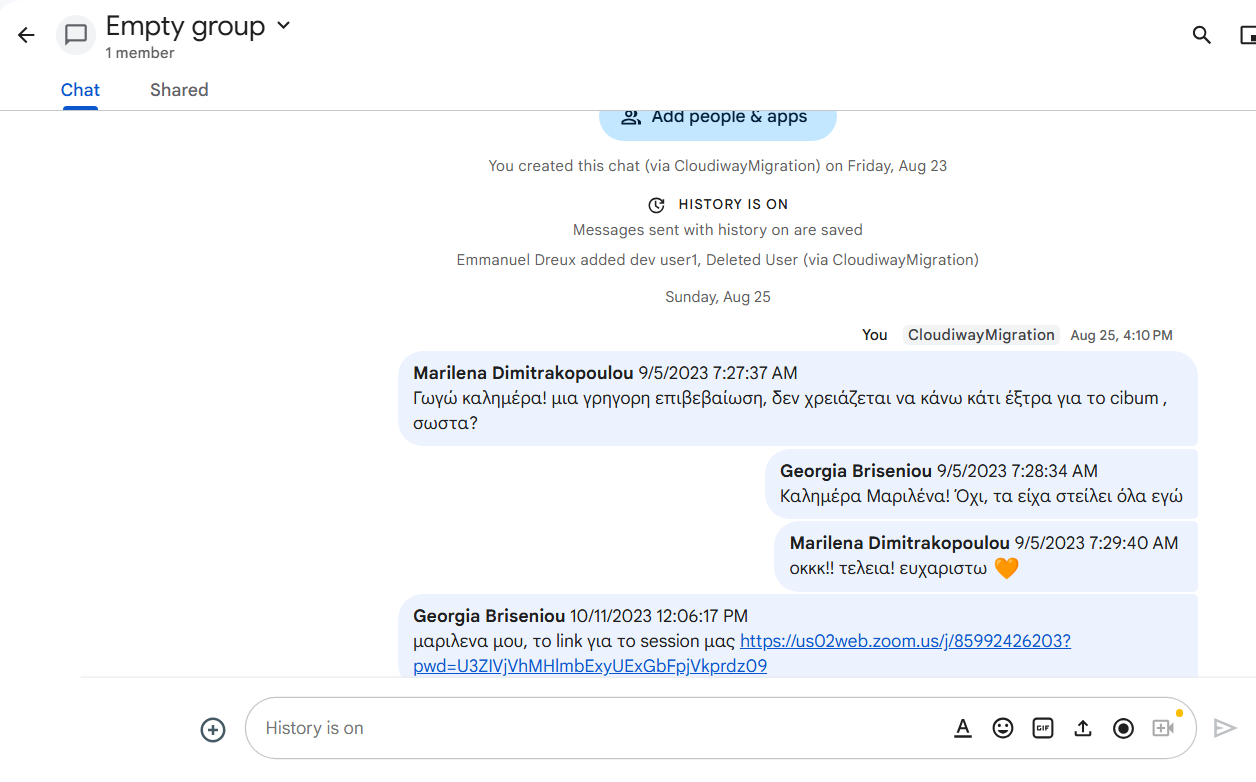The width and height of the screenshot is (1256, 782).
Task: Switch to the Chat tab
Action: point(80,90)
